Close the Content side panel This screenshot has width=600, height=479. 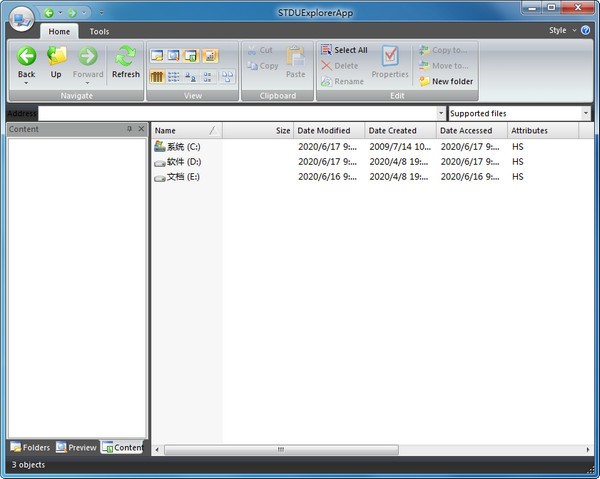(x=141, y=129)
